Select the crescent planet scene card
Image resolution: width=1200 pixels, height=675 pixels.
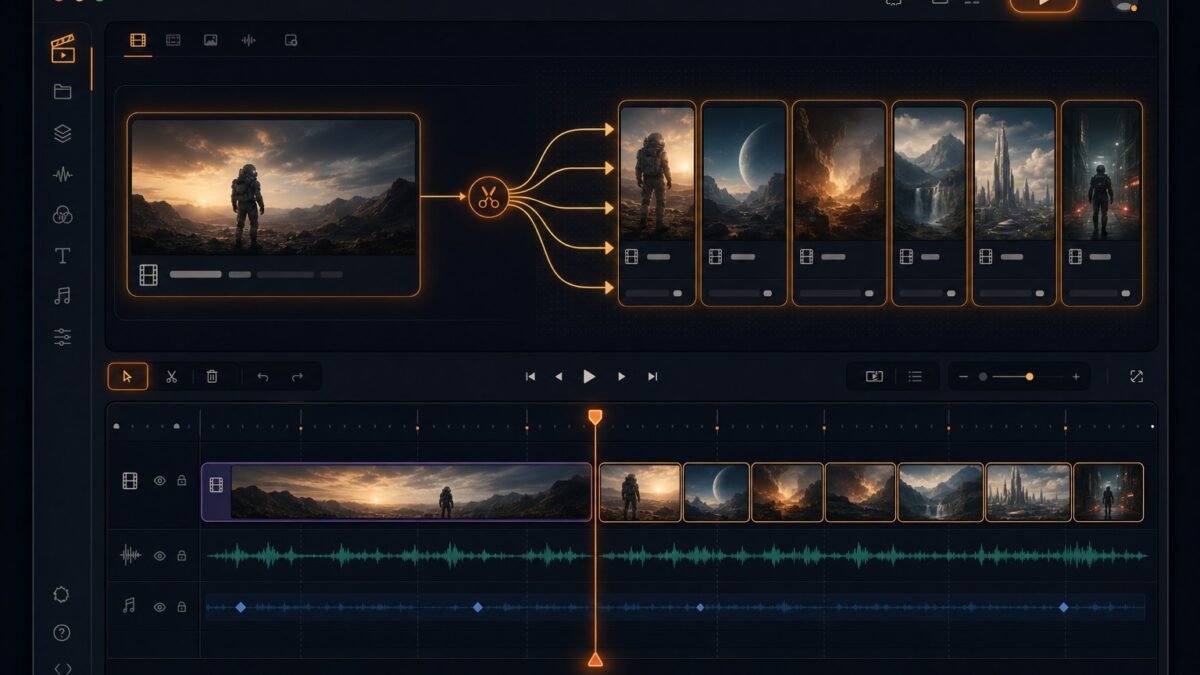pyautogui.click(x=744, y=203)
